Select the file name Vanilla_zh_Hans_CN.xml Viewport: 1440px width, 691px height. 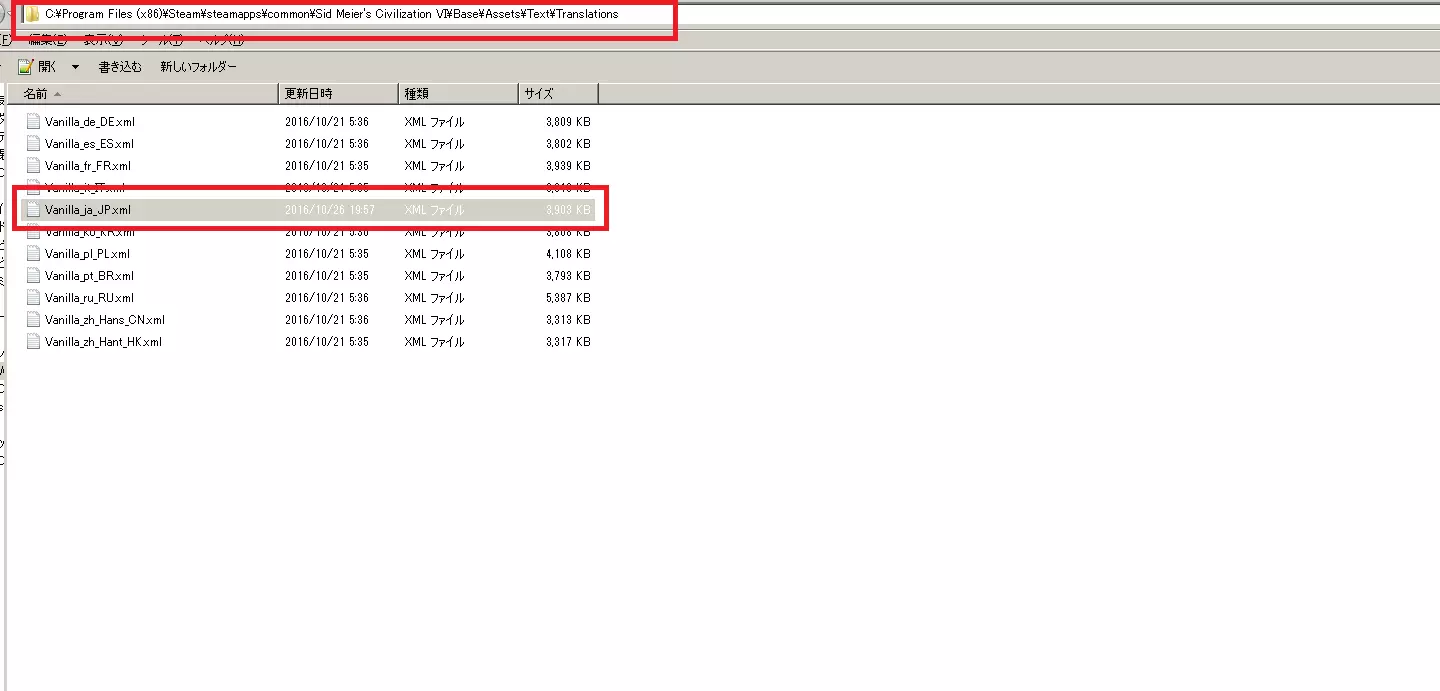pos(105,319)
